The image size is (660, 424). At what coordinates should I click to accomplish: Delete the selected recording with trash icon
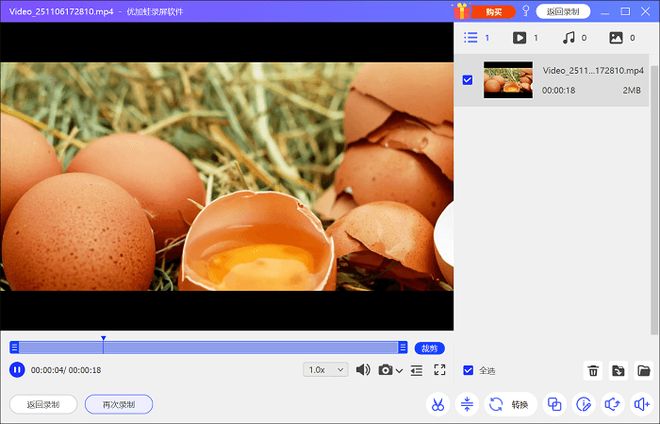pyautogui.click(x=593, y=371)
